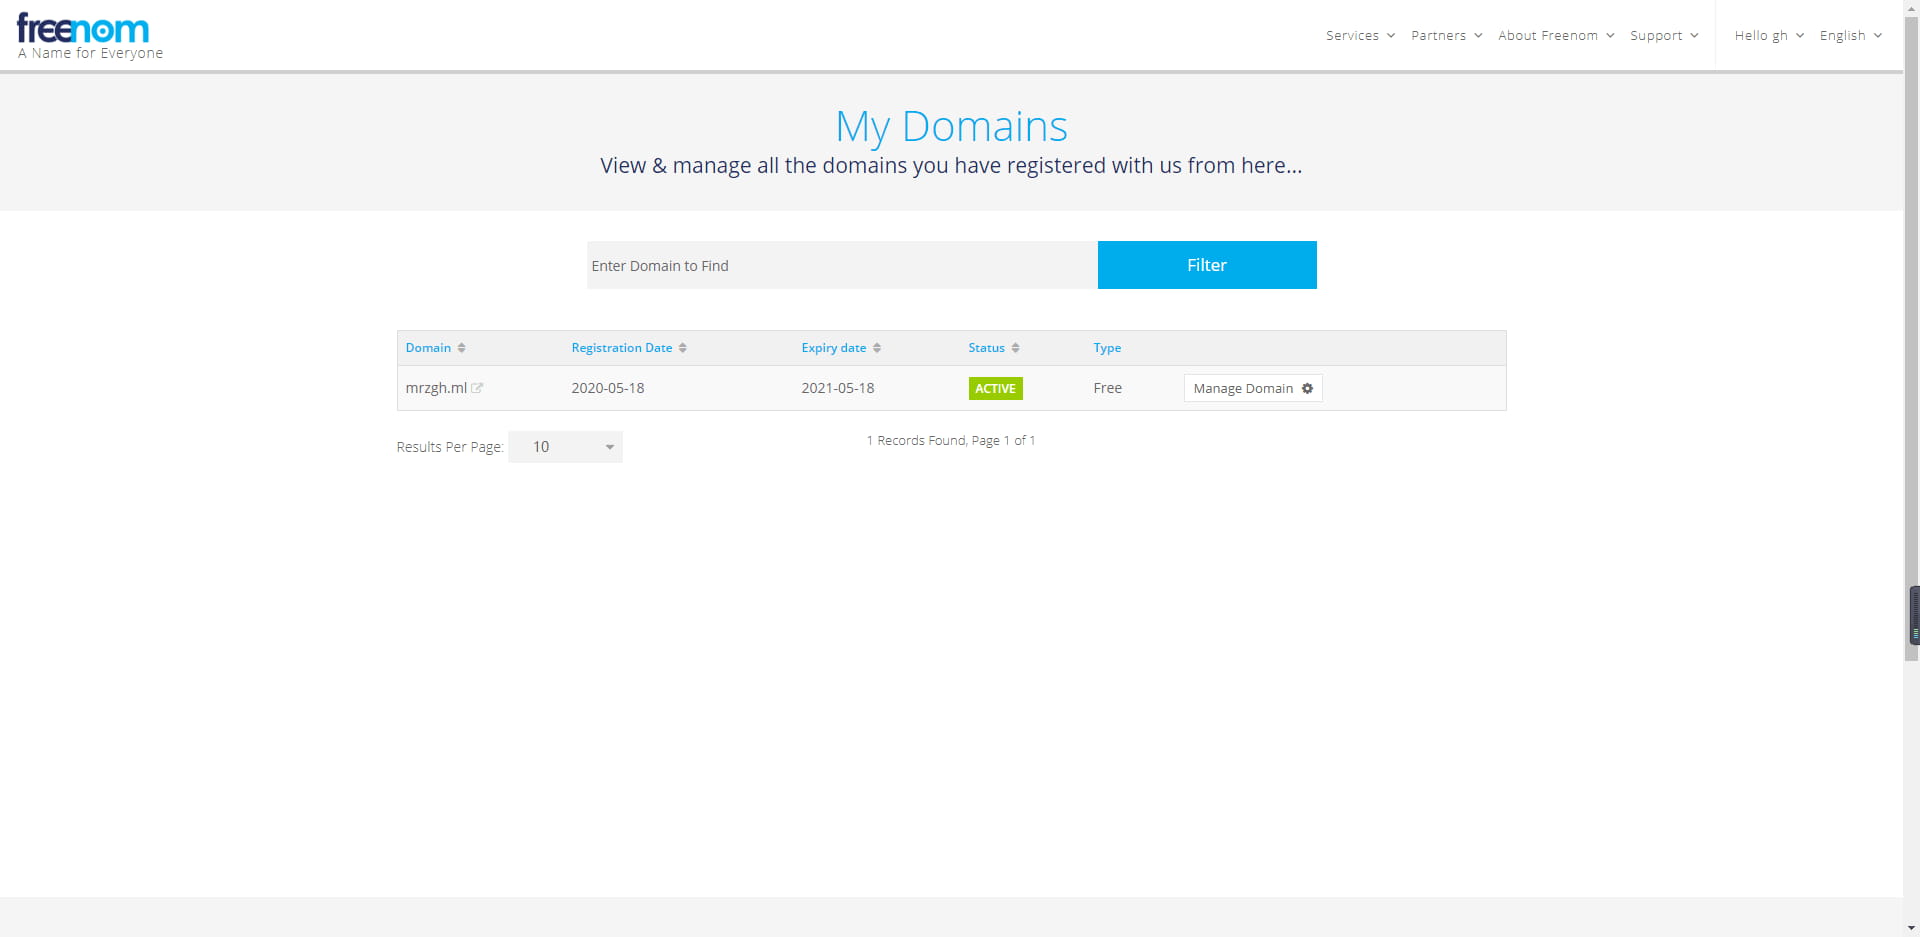The width and height of the screenshot is (1920, 937).
Task: Open external link icon beside mrzgh.ml
Action: pyautogui.click(x=477, y=388)
